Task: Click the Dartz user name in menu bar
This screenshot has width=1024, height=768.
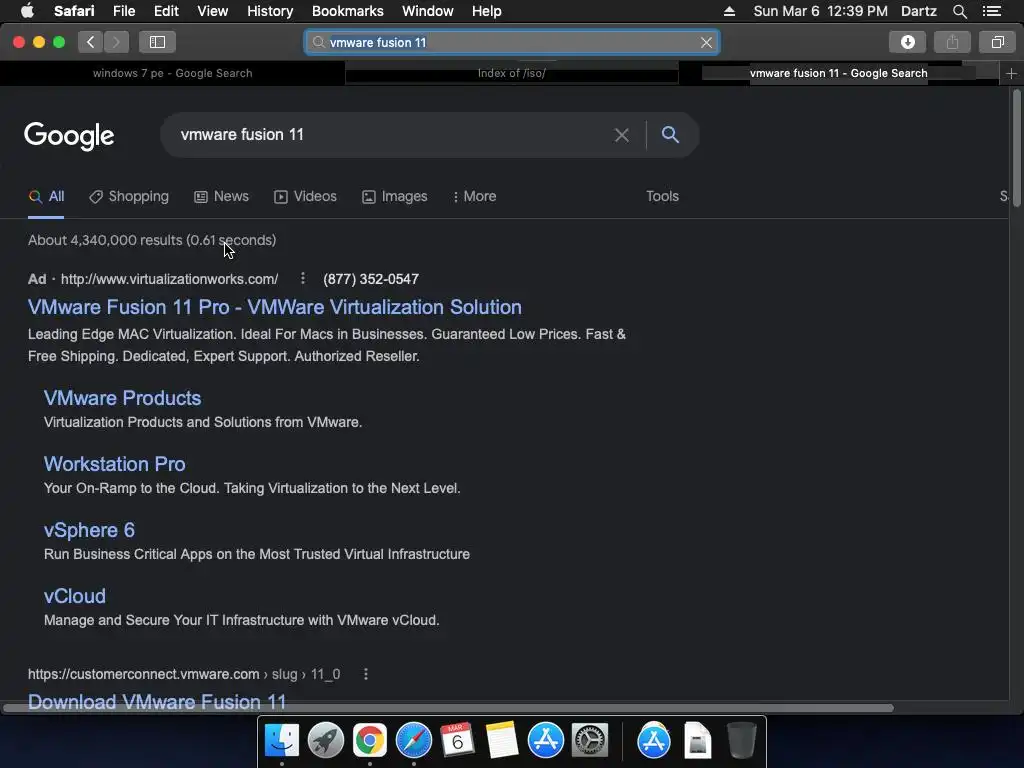Action: [918, 11]
